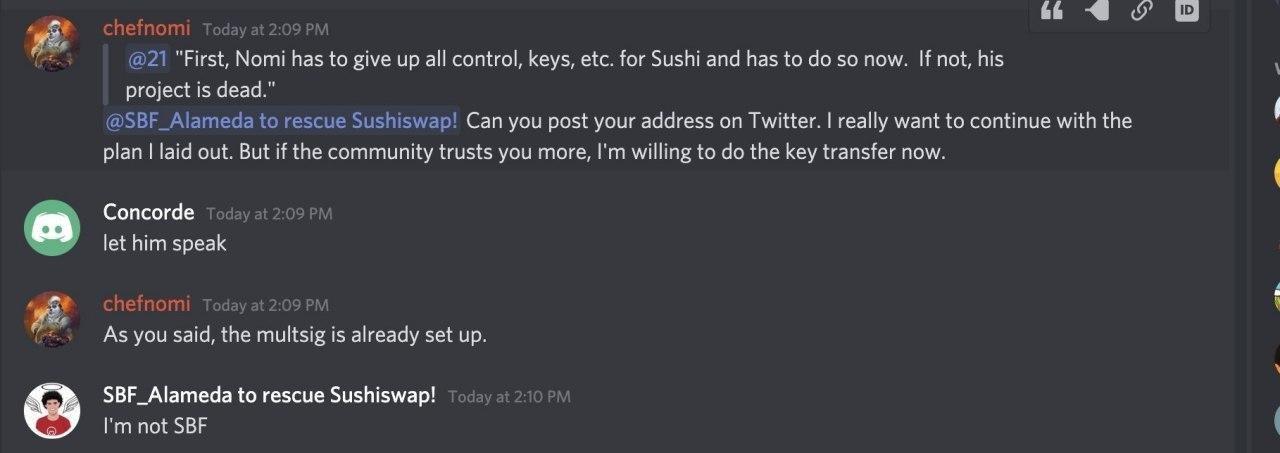Copy message link via chain icon
The width and height of the screenshot is (1280, 453).
pos(1141,10)
